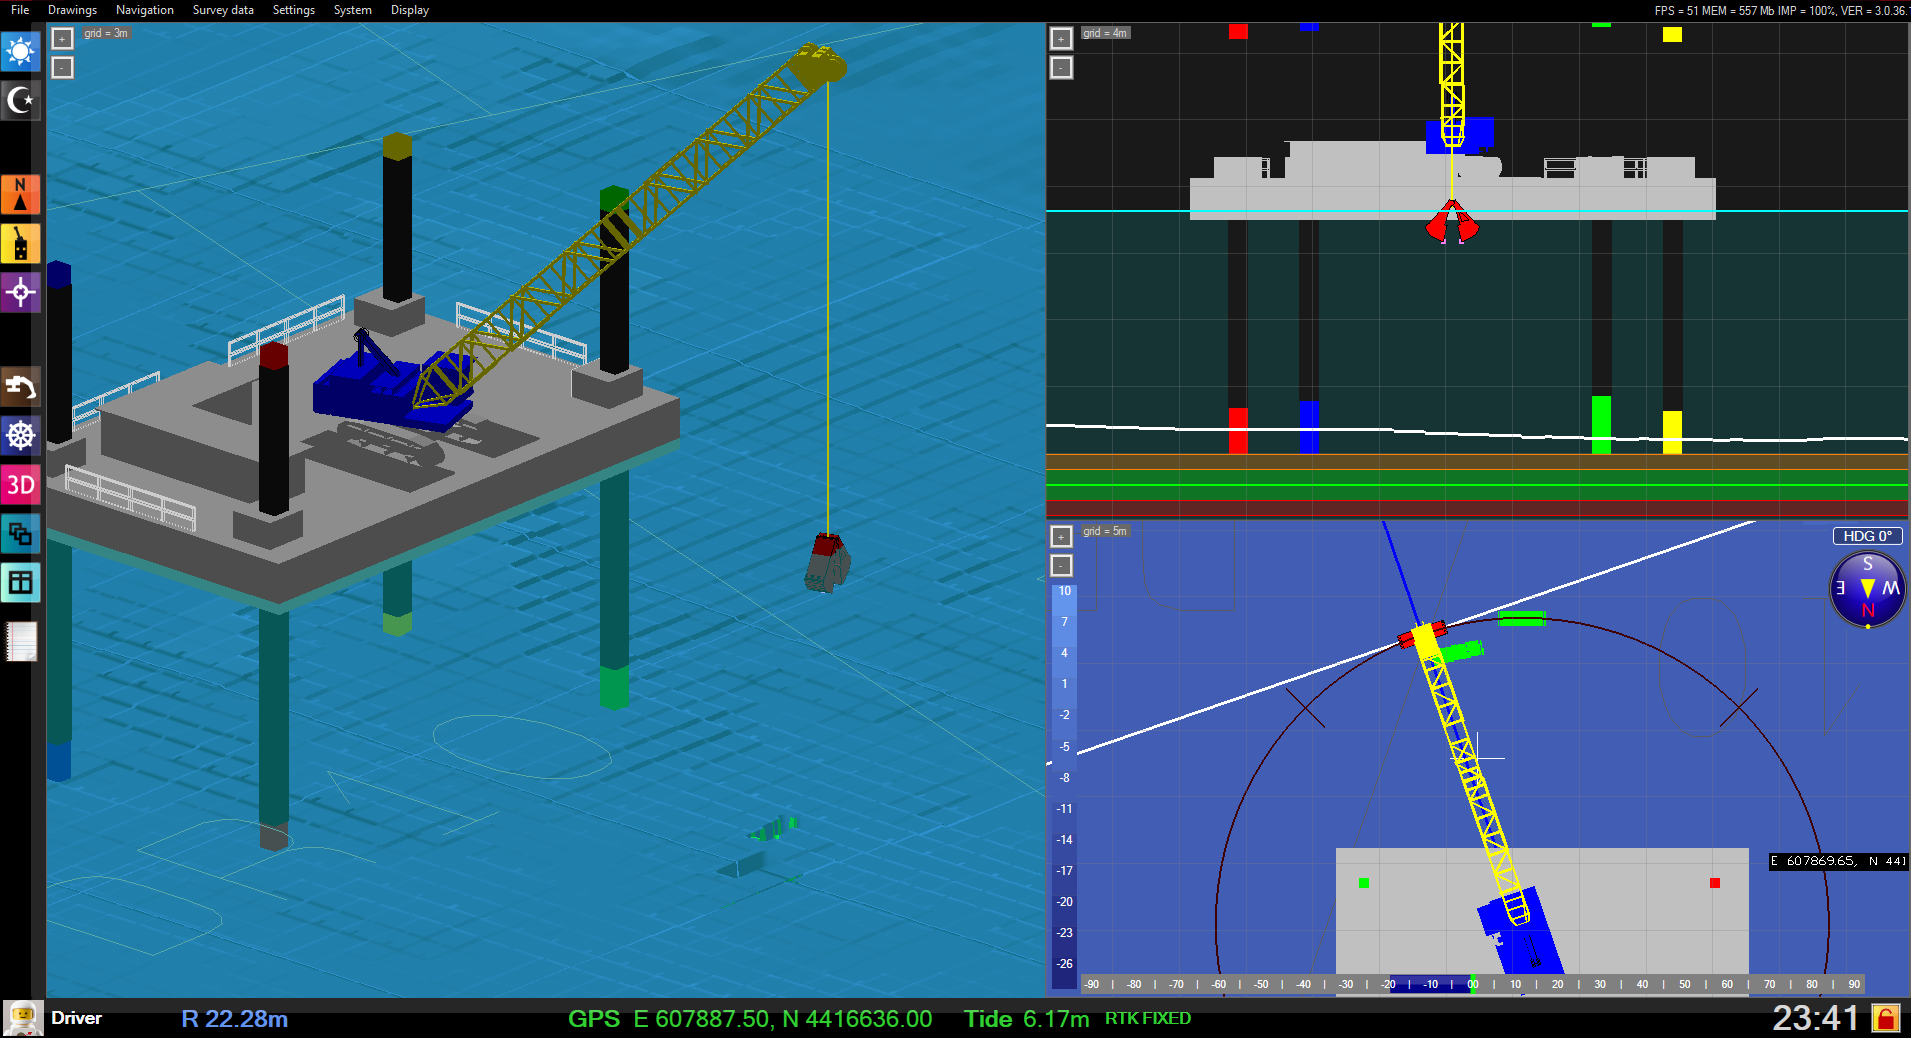
Task: Zoom out the plan view
Action: 1061,565
